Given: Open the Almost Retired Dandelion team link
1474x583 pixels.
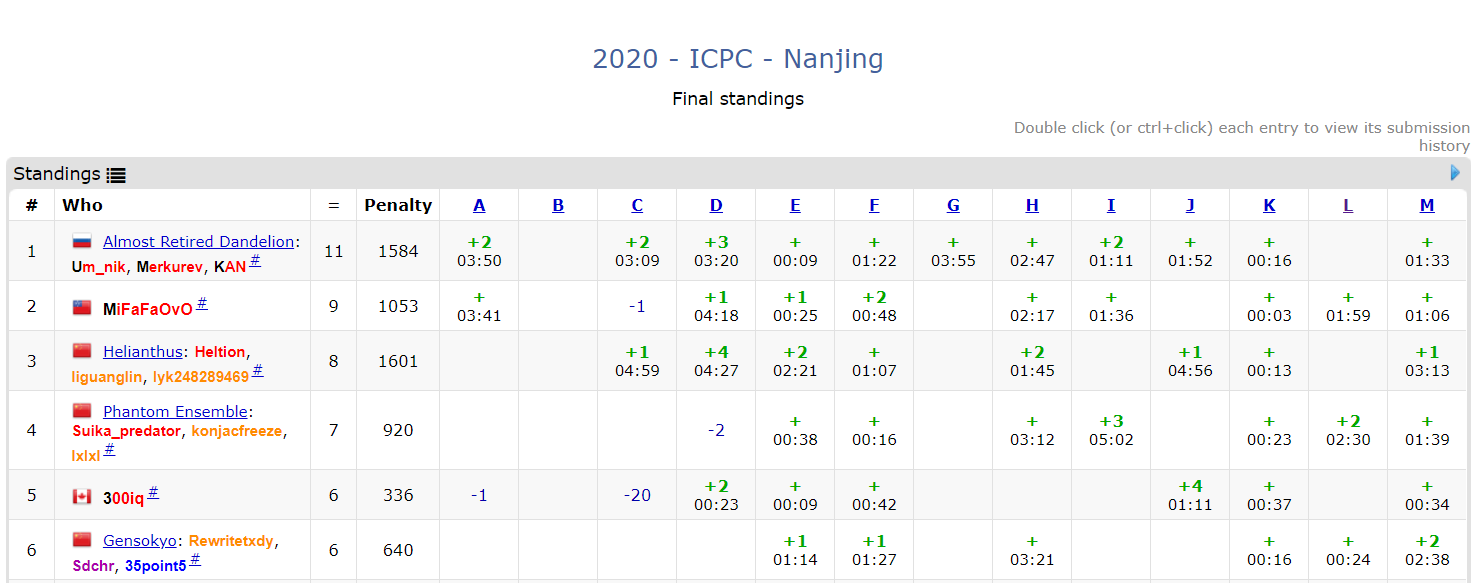Looking at the screenshot, I should pos(198,242).
